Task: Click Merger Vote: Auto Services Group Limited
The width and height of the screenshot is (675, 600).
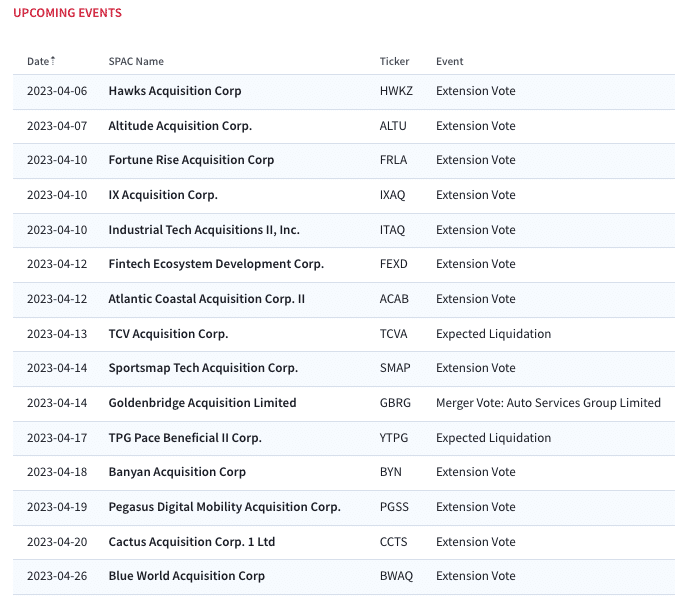Action: point(548,403)
